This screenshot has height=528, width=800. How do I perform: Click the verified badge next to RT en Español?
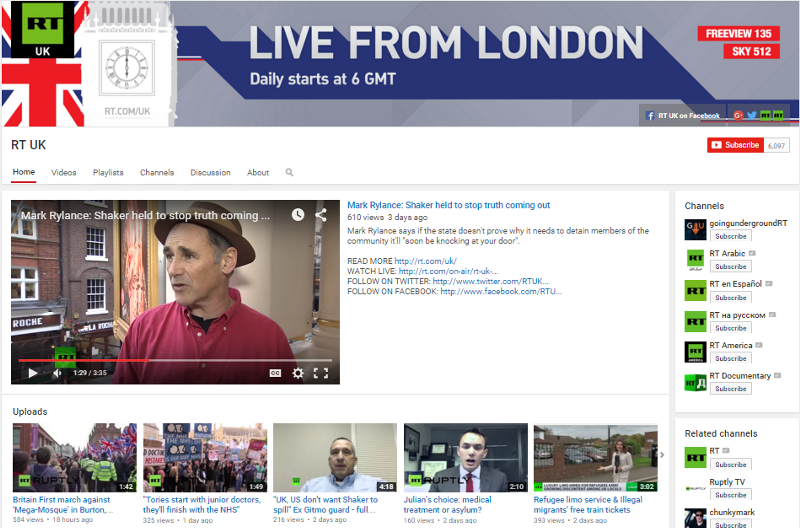[x=769, y=284]
